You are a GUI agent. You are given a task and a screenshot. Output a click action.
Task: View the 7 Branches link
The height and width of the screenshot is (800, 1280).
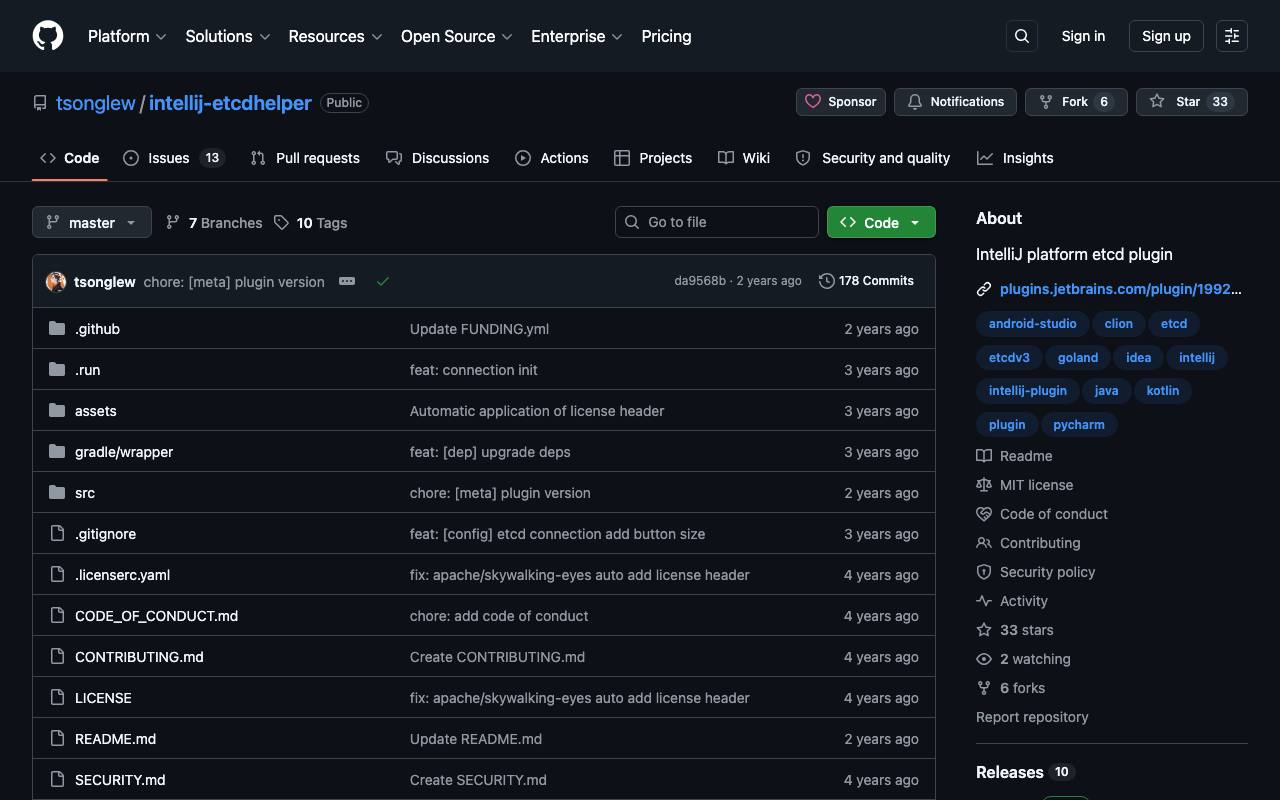(214, 223)
